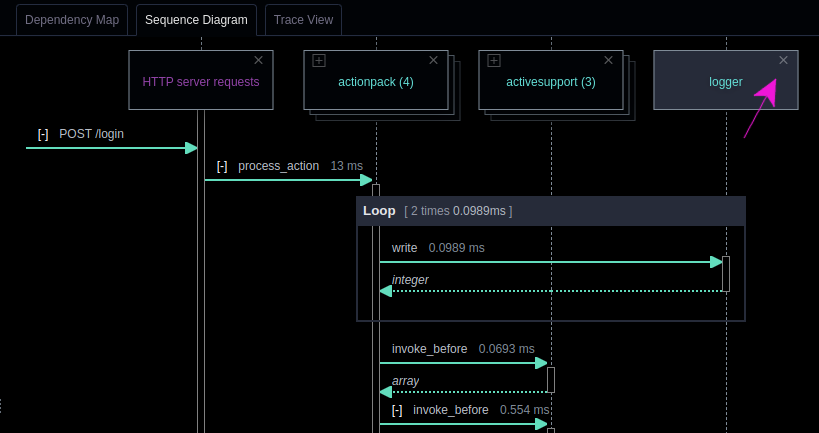The image size is (819, 433).
Task: Switch to the Dependency Map tab
Action: pos(72,20)
